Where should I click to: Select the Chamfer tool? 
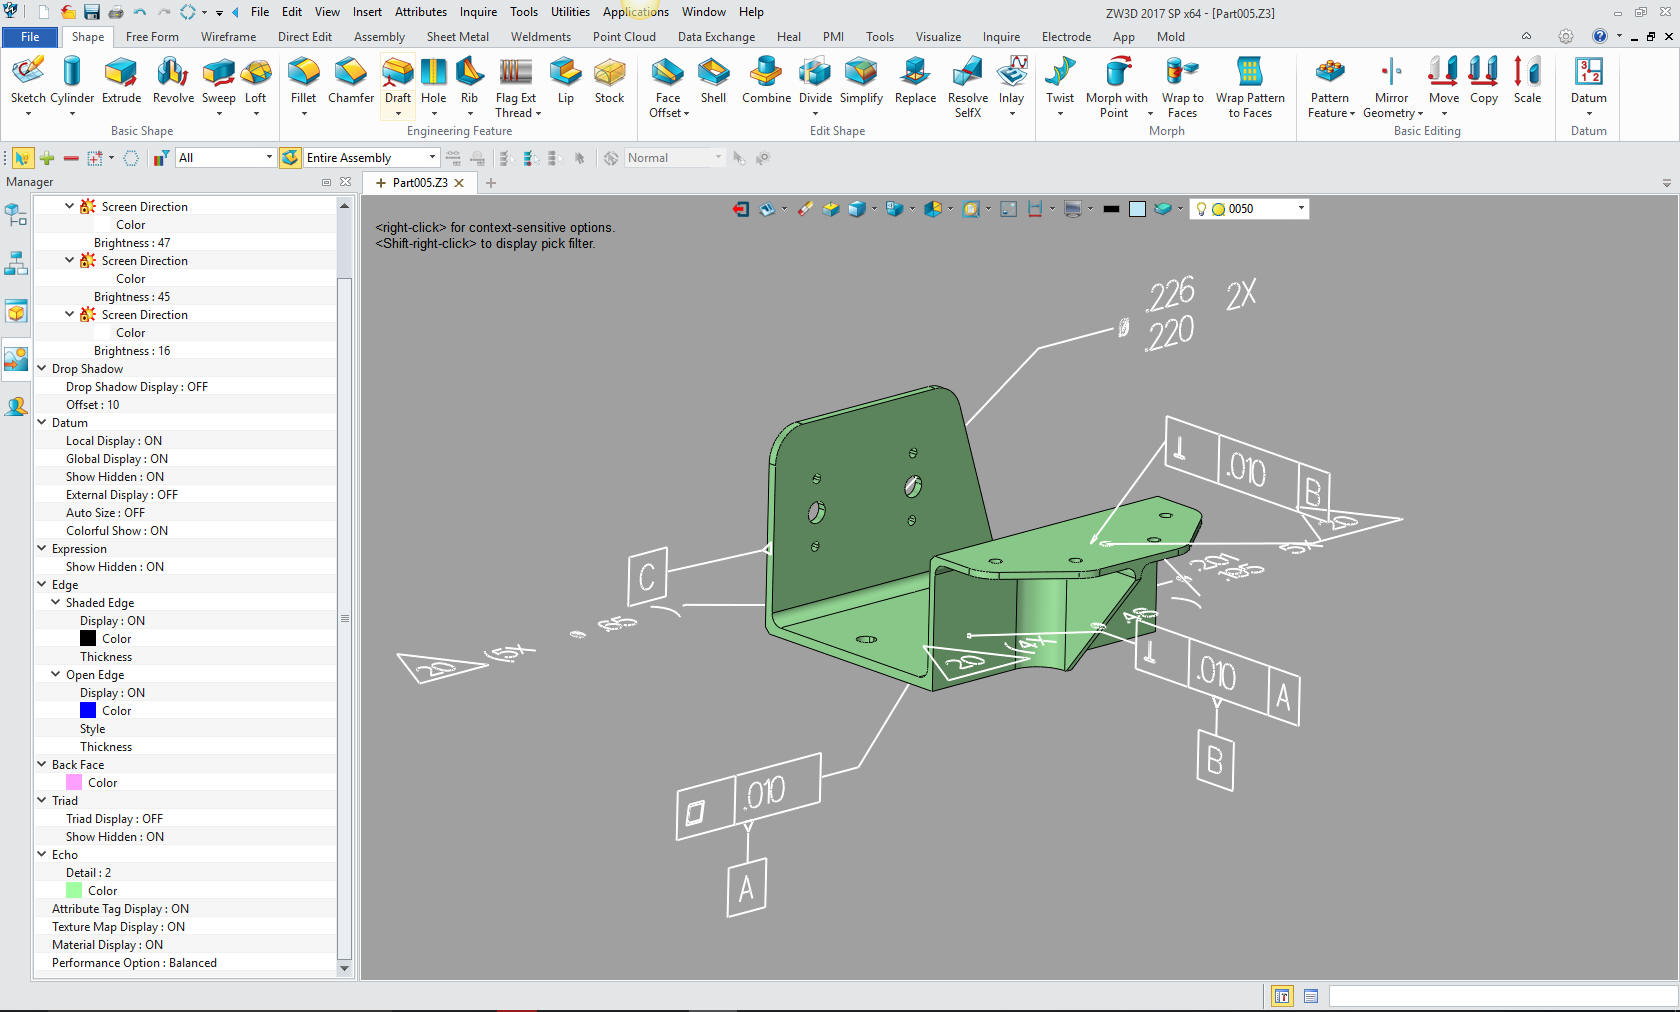(350, 80)
